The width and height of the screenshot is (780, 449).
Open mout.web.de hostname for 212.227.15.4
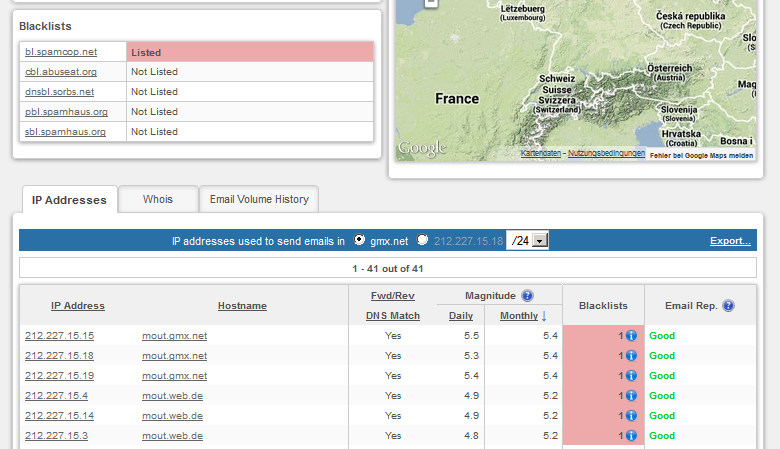172,395
